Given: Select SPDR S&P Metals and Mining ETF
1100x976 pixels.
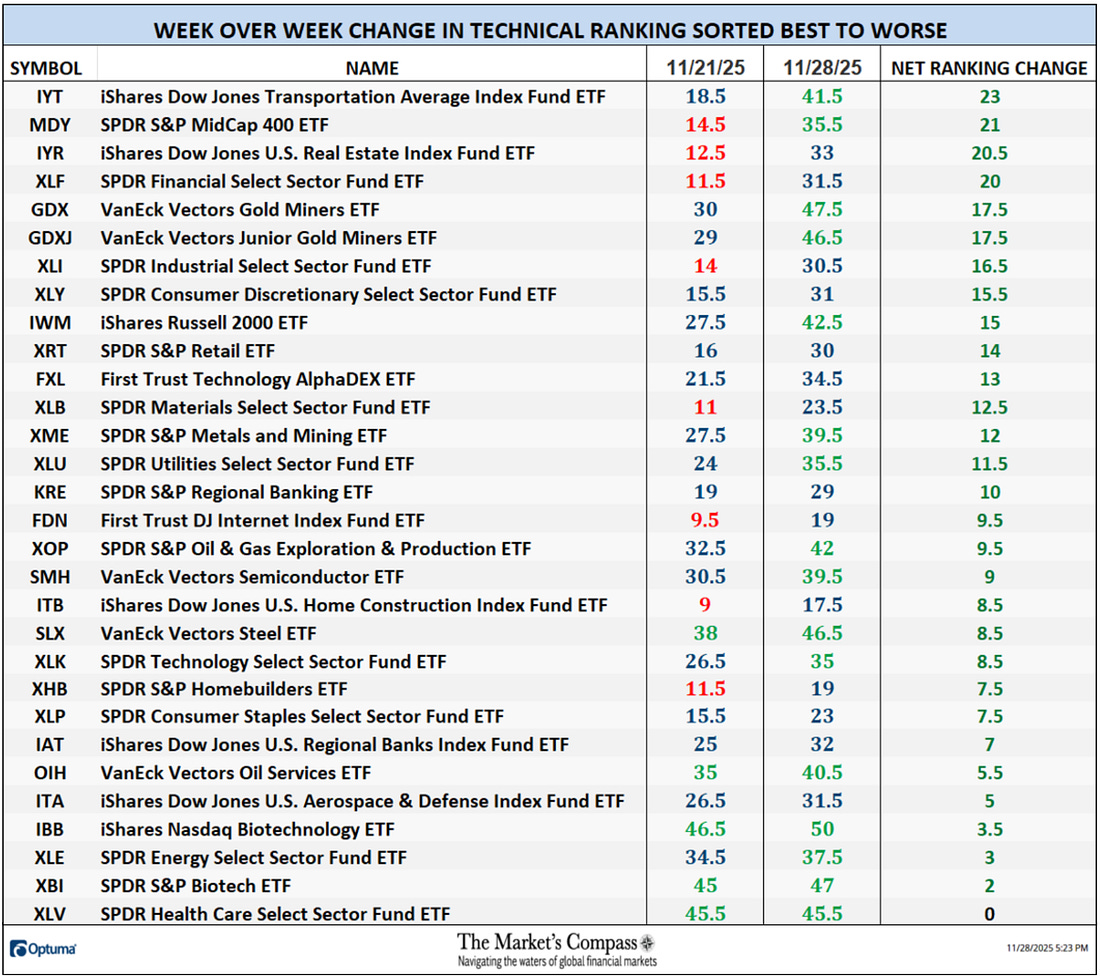Looking at the screenshot, I should [x=243, y=436].
